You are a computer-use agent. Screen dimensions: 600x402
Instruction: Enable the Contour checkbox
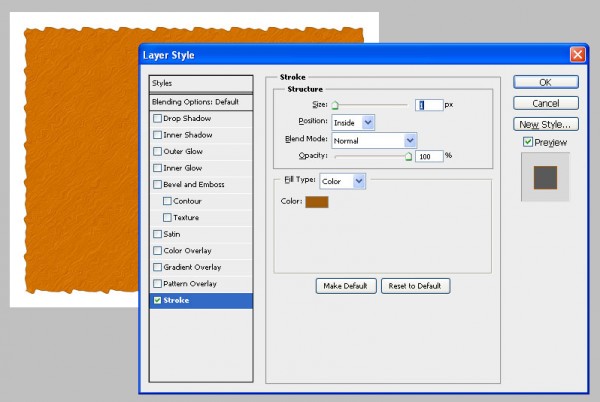click(x=167, y=201)
